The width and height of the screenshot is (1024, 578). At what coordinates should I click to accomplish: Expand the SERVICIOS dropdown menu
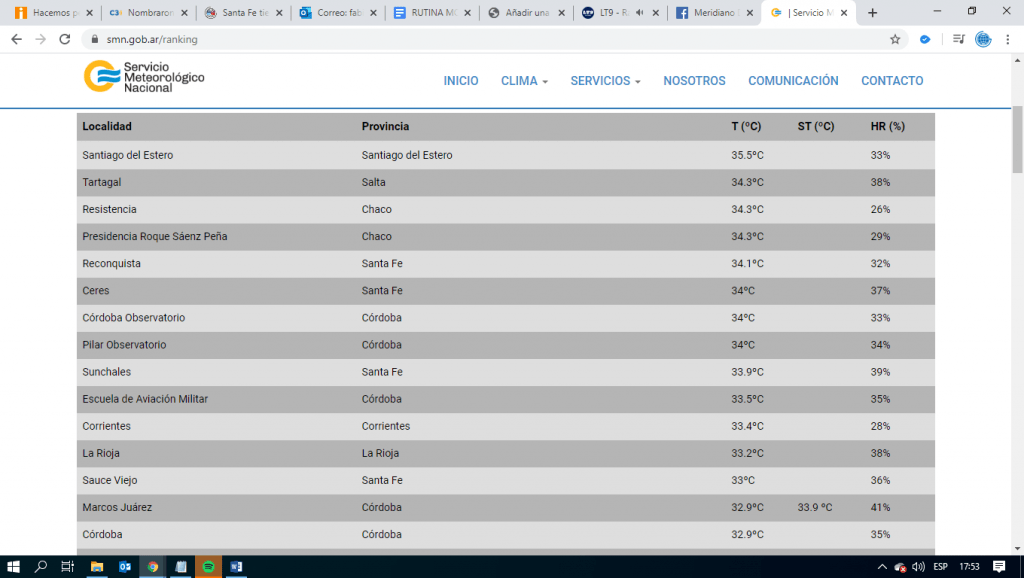pos(605,81)
